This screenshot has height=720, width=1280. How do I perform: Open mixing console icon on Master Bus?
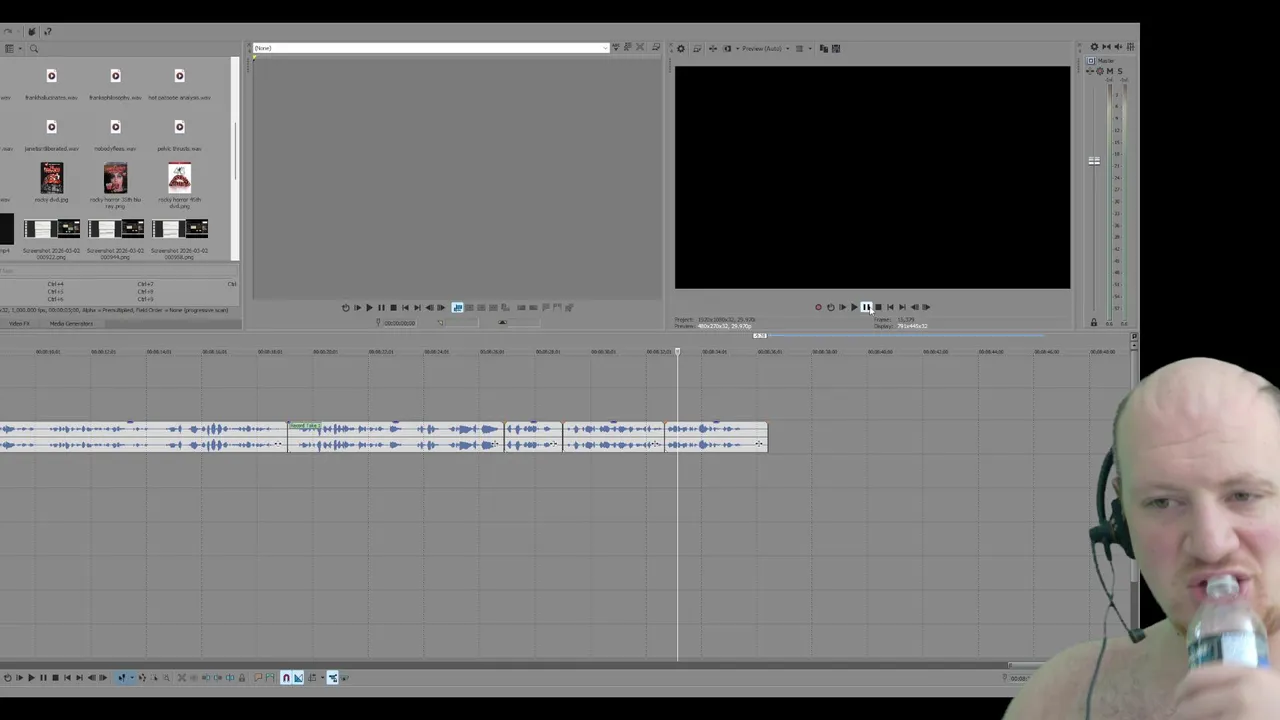coord(1130,47)
